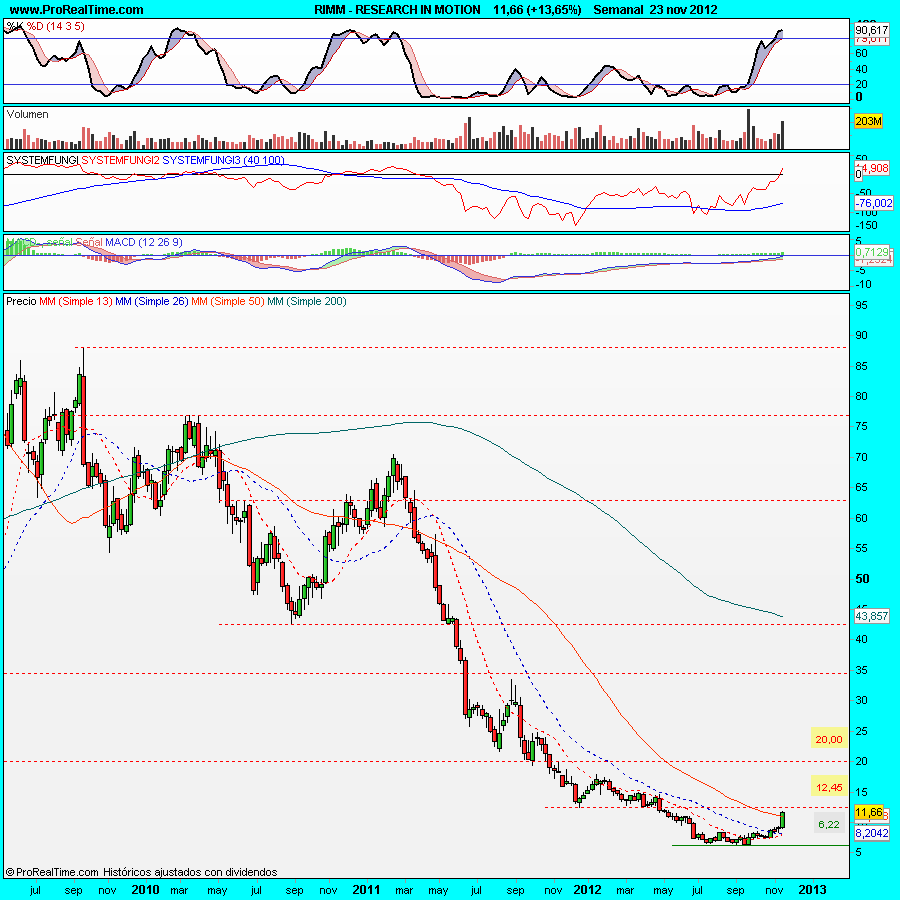
Task: Click the blue SYSTEMFUNGI3 (40 100) label
Action: pyautogui.click(x=223, y=160)
